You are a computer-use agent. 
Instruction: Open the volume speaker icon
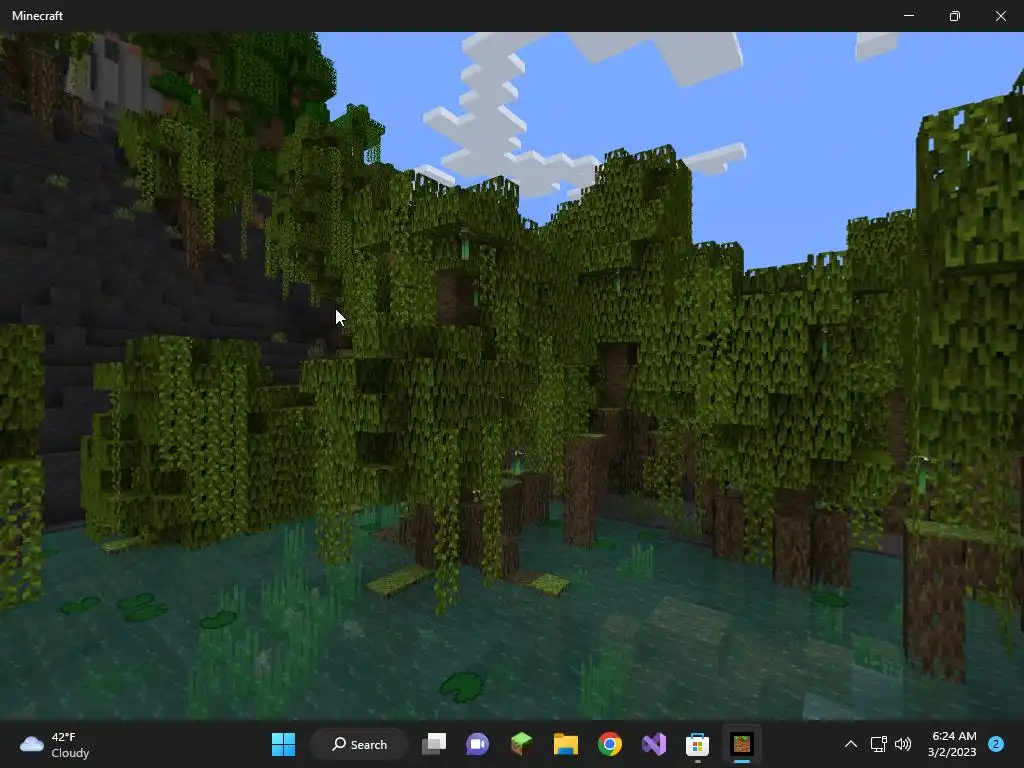903,744
